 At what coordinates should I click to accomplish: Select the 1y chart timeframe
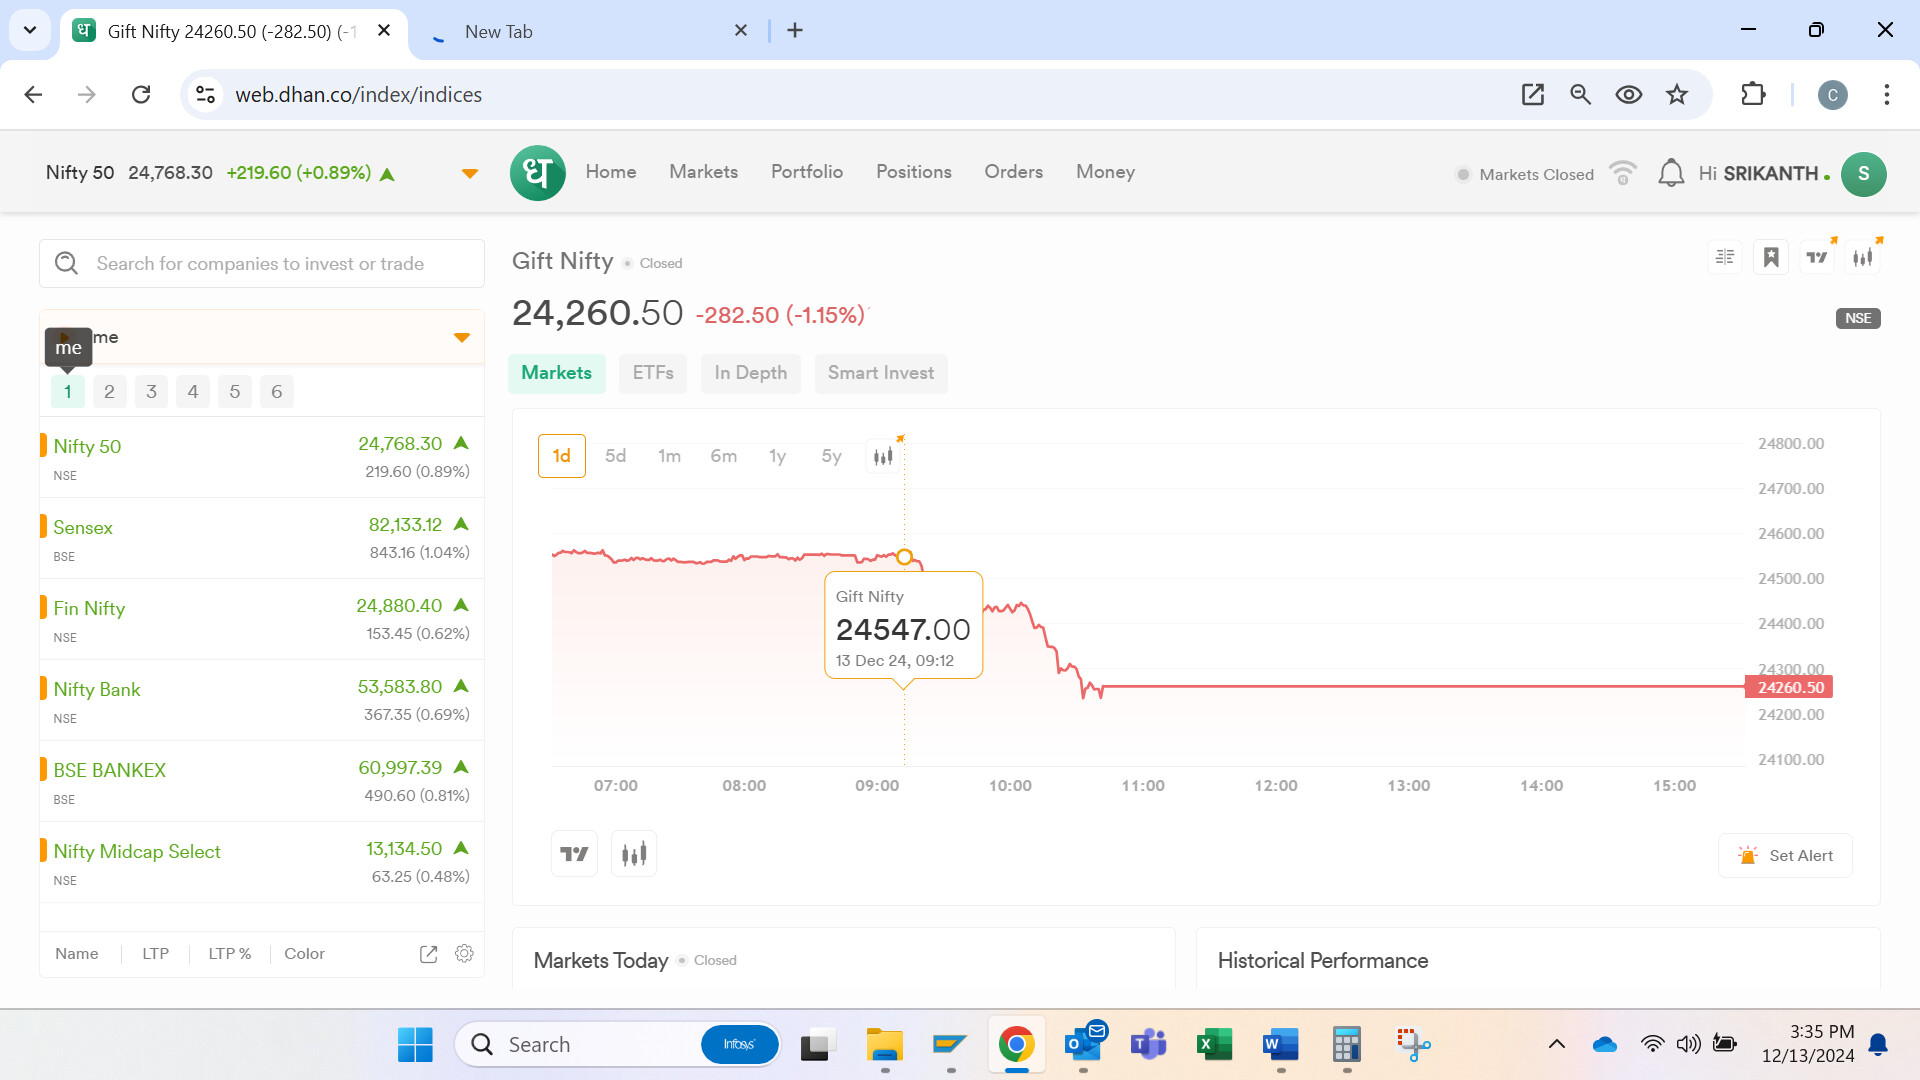(777, 456)
